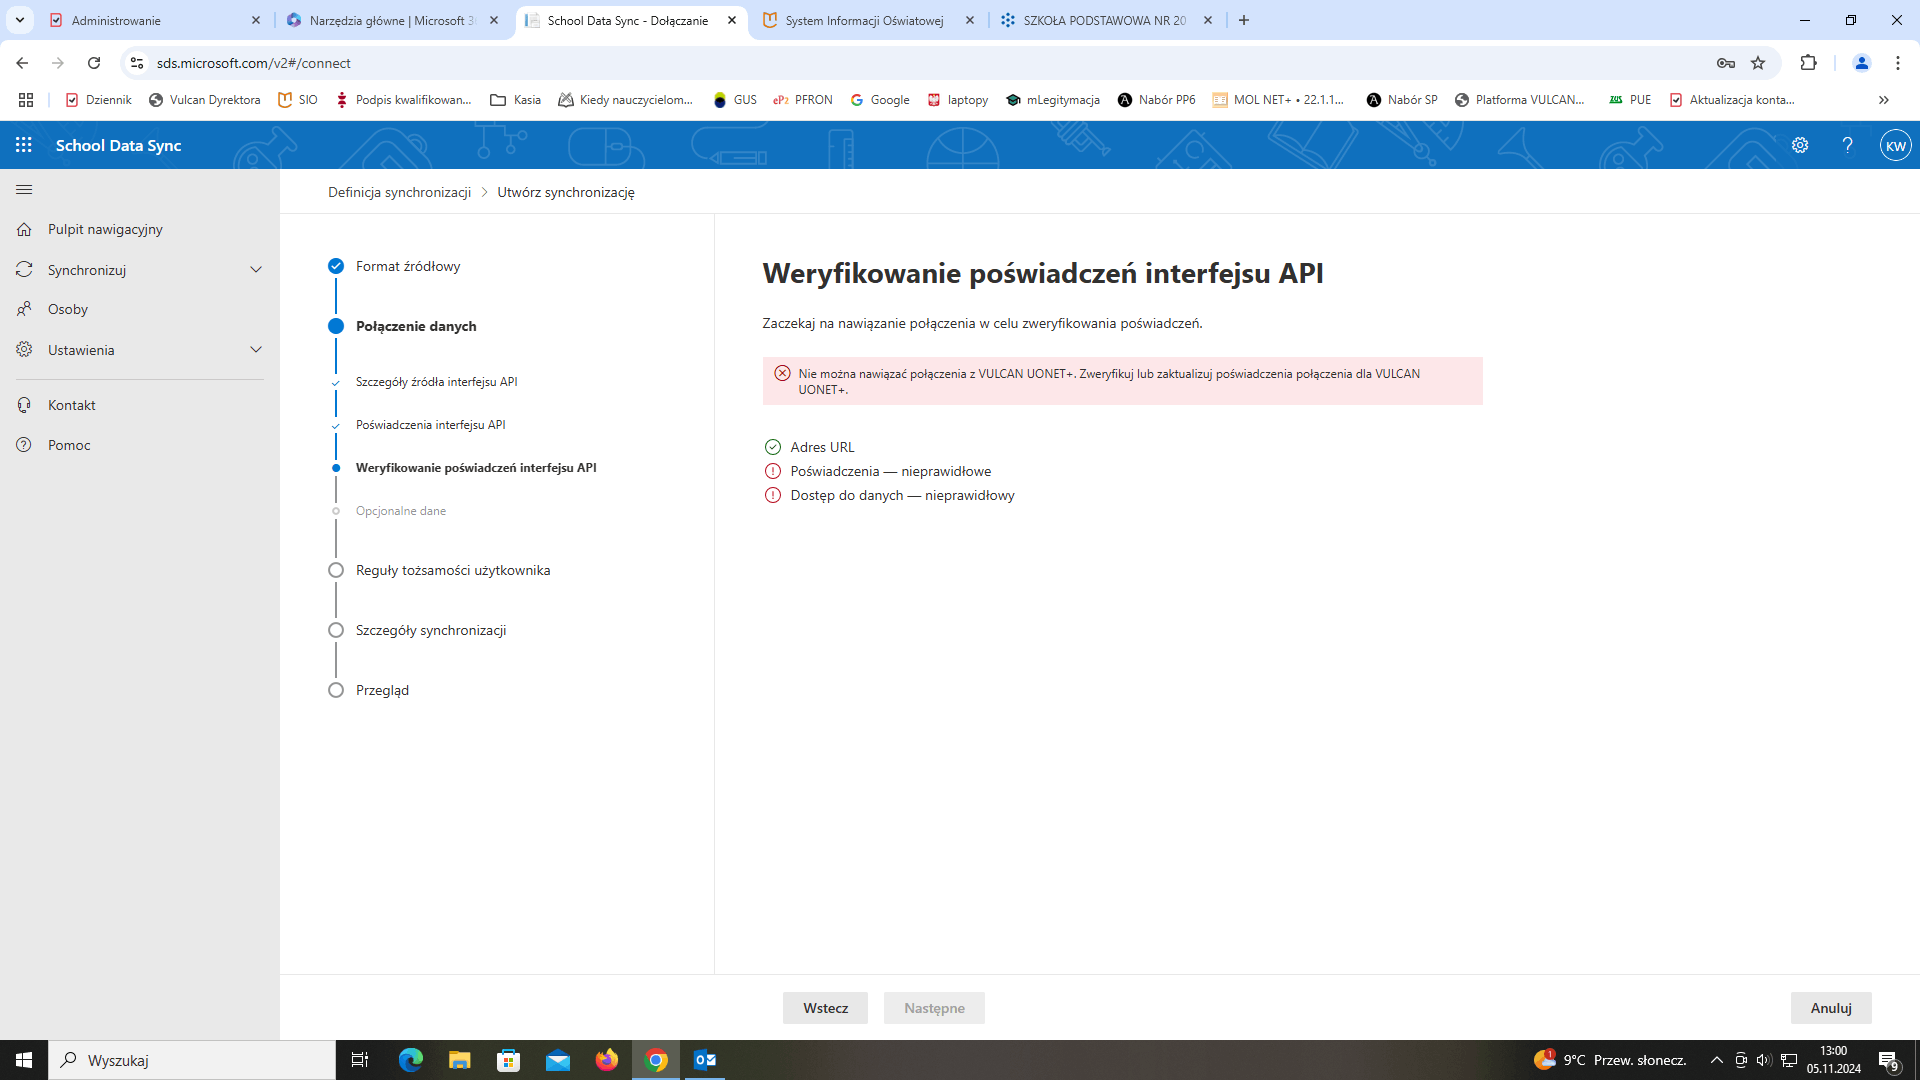Open the app launcher waffle icon

point(24,145)
